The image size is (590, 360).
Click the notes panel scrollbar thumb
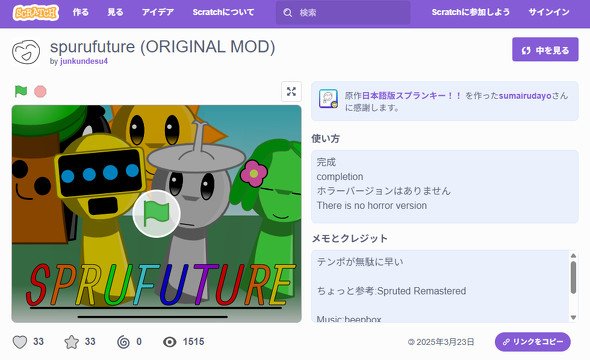pos(573,278)
